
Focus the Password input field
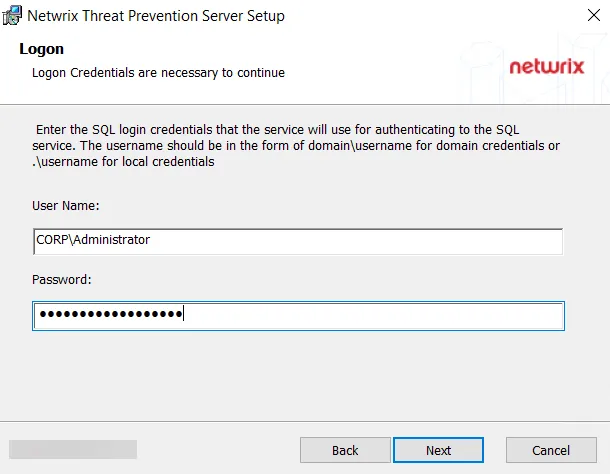coord(298,316)
